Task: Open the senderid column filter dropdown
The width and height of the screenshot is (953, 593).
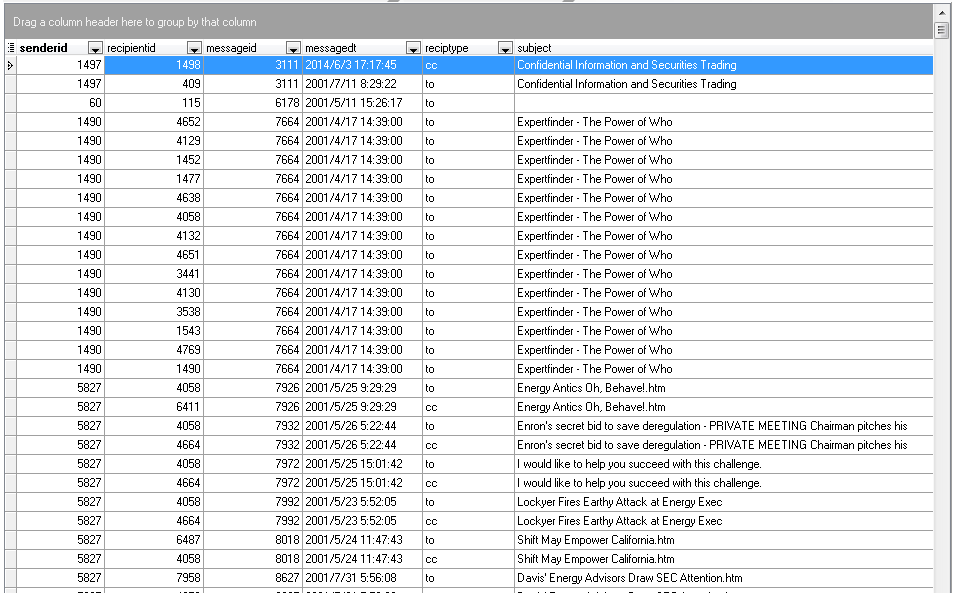Action: click(x=95, y=48)
